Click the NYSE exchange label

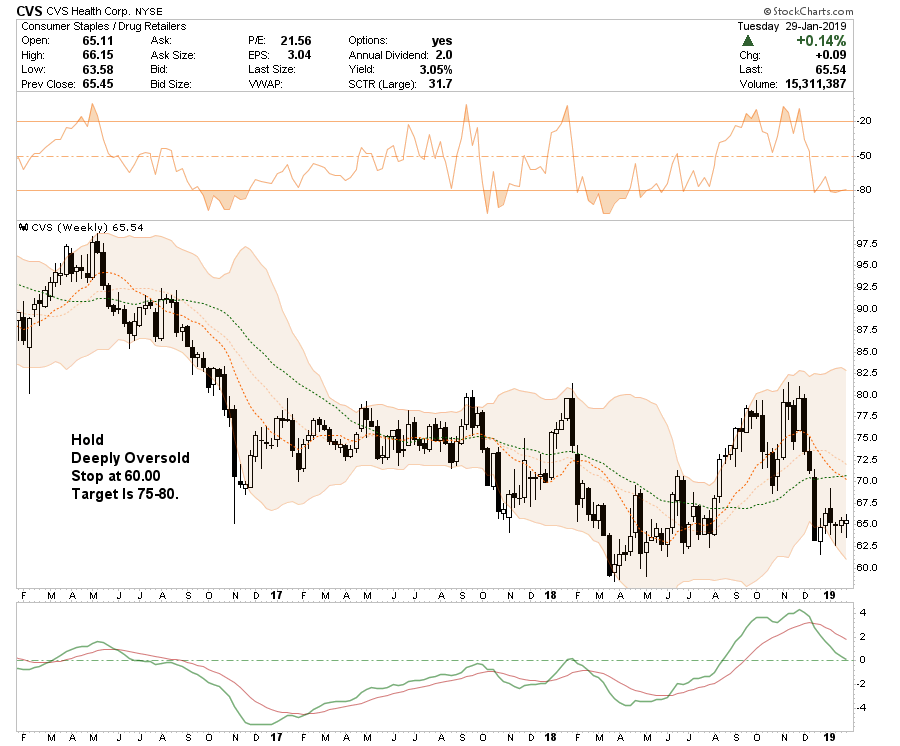(x=149, y=11)
